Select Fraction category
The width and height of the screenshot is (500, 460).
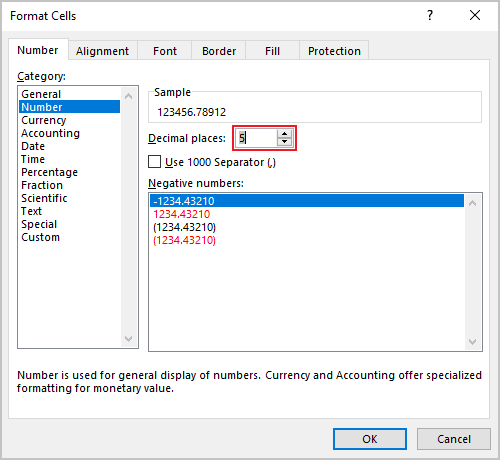pos(69,185)
